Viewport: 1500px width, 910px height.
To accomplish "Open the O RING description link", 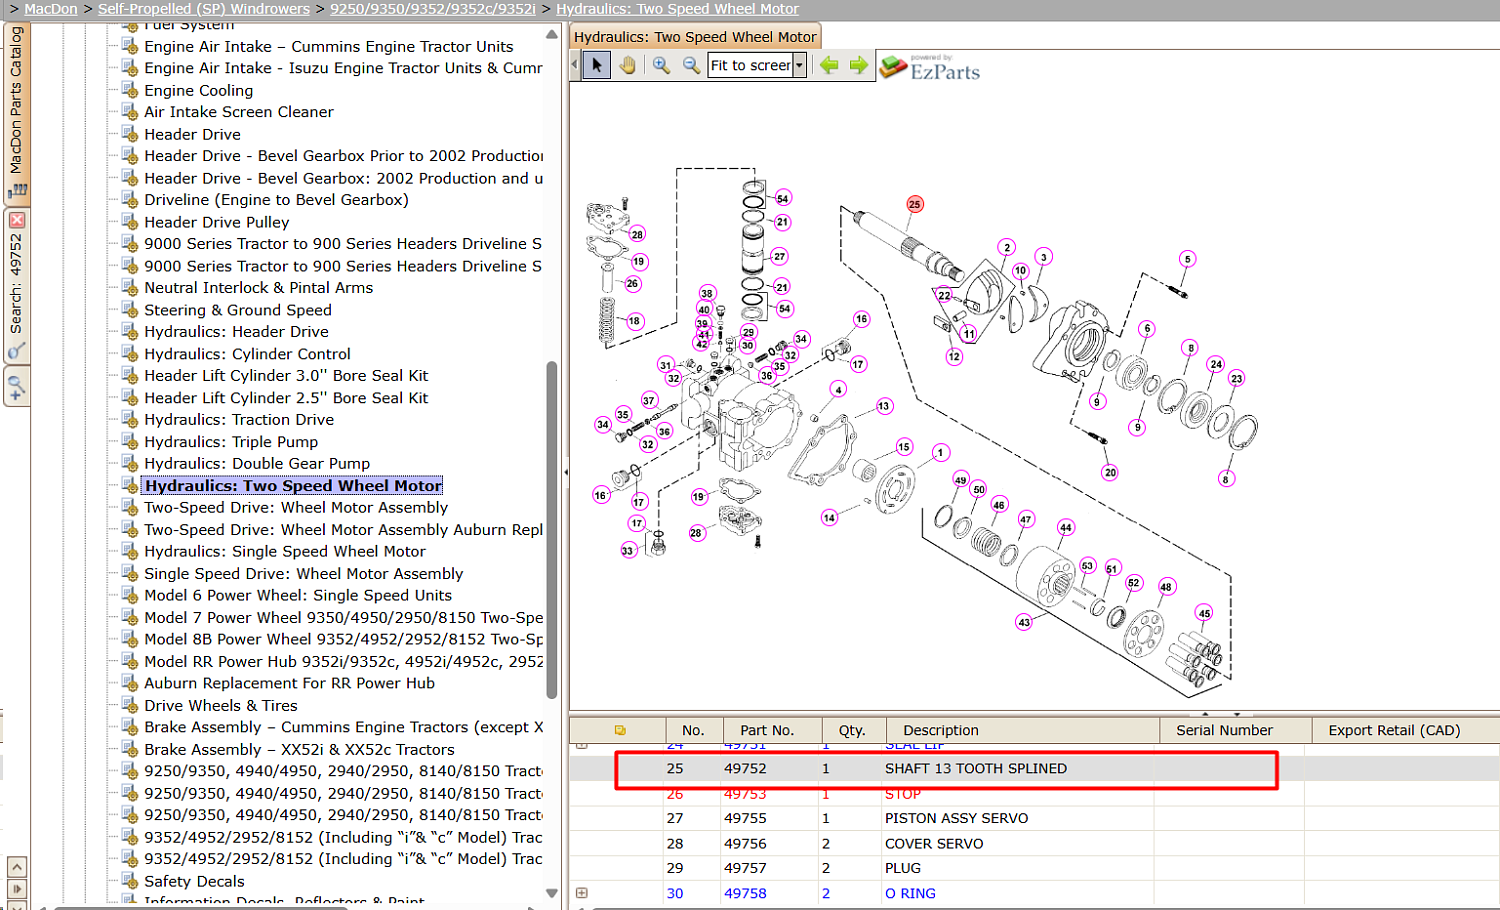I will click(910, 893).
